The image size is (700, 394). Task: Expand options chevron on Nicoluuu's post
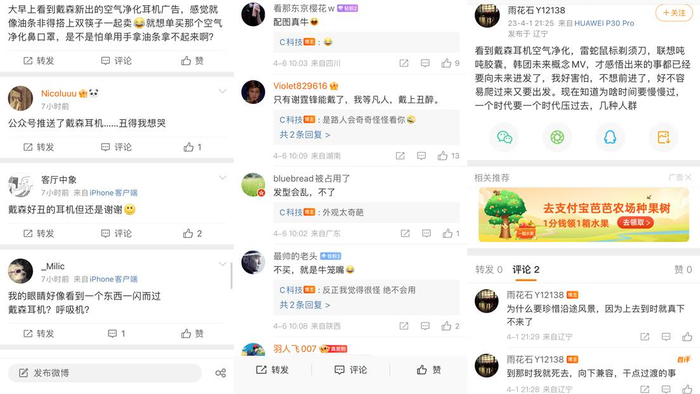point(222,91)
